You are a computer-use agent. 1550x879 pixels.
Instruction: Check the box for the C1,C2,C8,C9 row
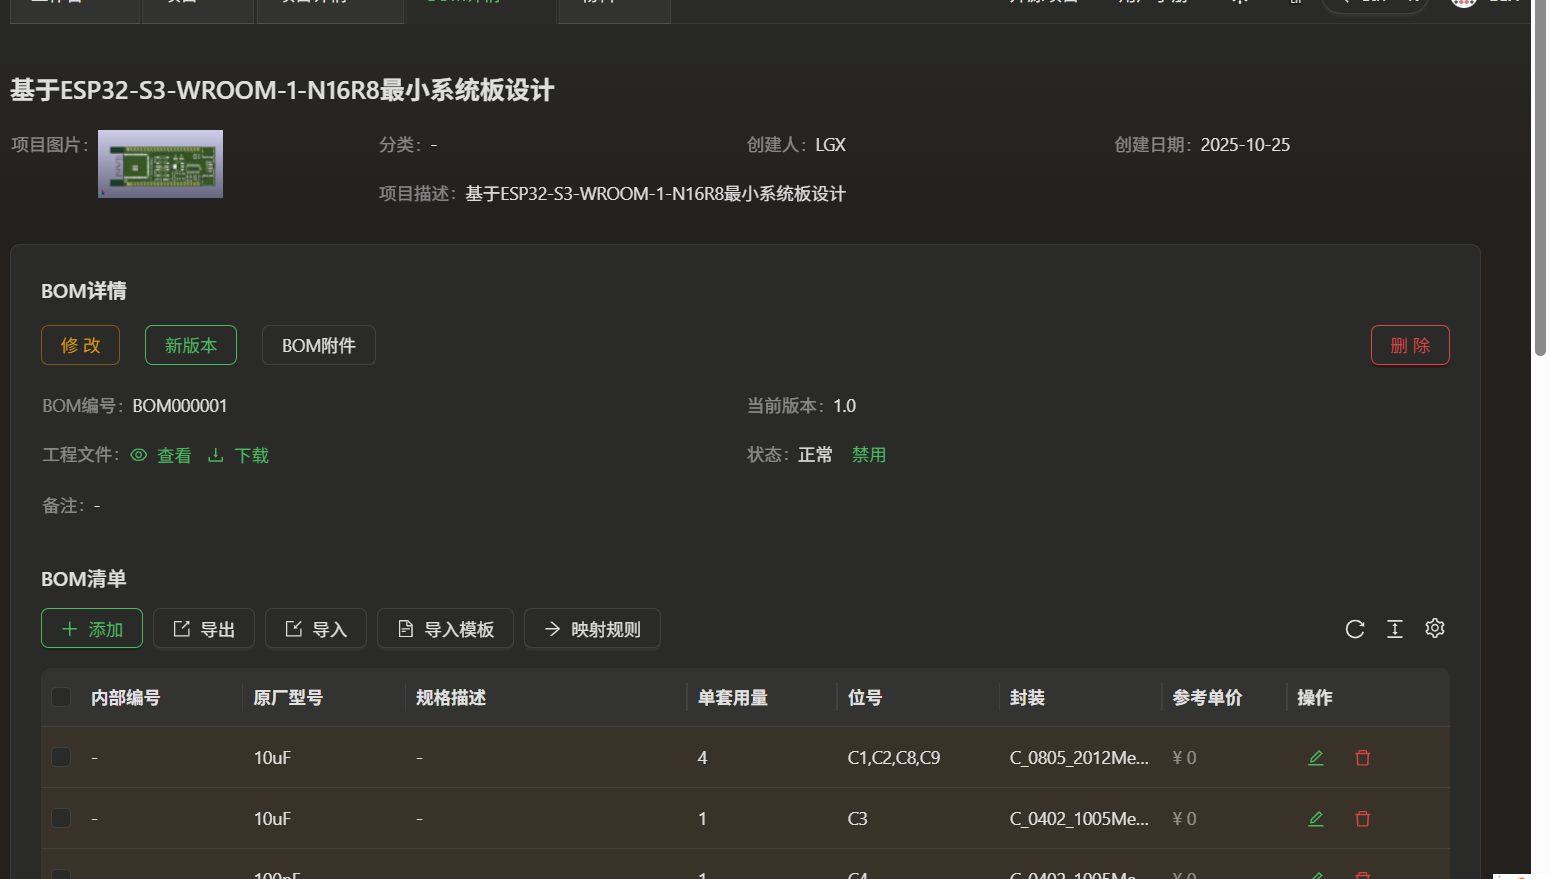point(61,757)
